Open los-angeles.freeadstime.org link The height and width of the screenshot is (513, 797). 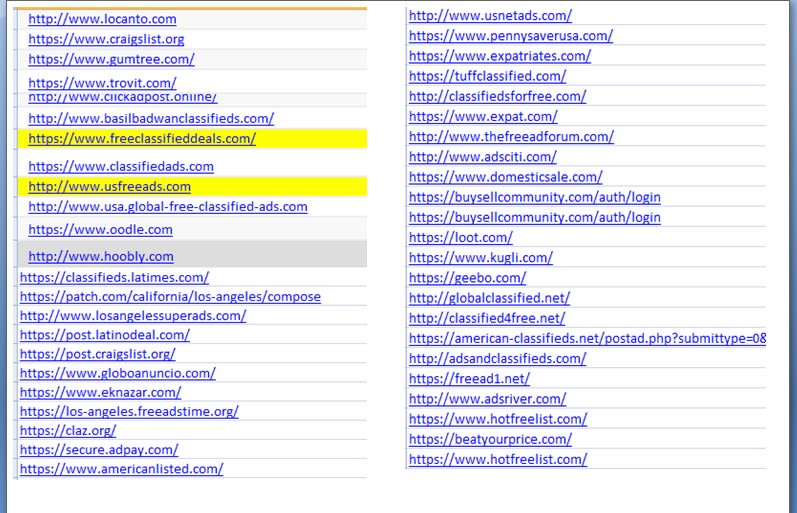click(129, 412)
